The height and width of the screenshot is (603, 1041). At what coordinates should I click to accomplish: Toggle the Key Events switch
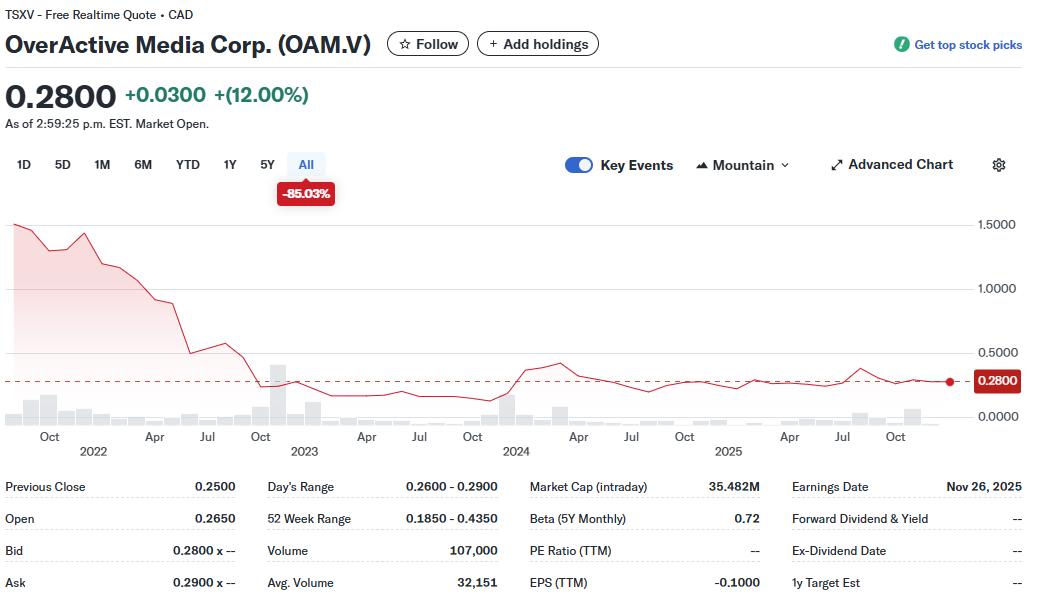[579, 165]
